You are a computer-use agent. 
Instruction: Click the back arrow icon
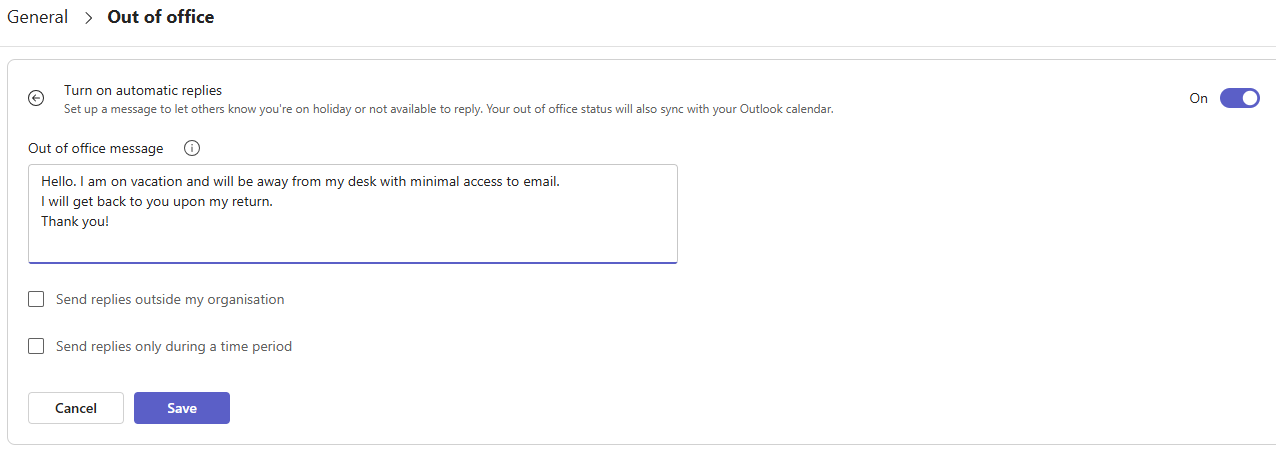(36, 98)
